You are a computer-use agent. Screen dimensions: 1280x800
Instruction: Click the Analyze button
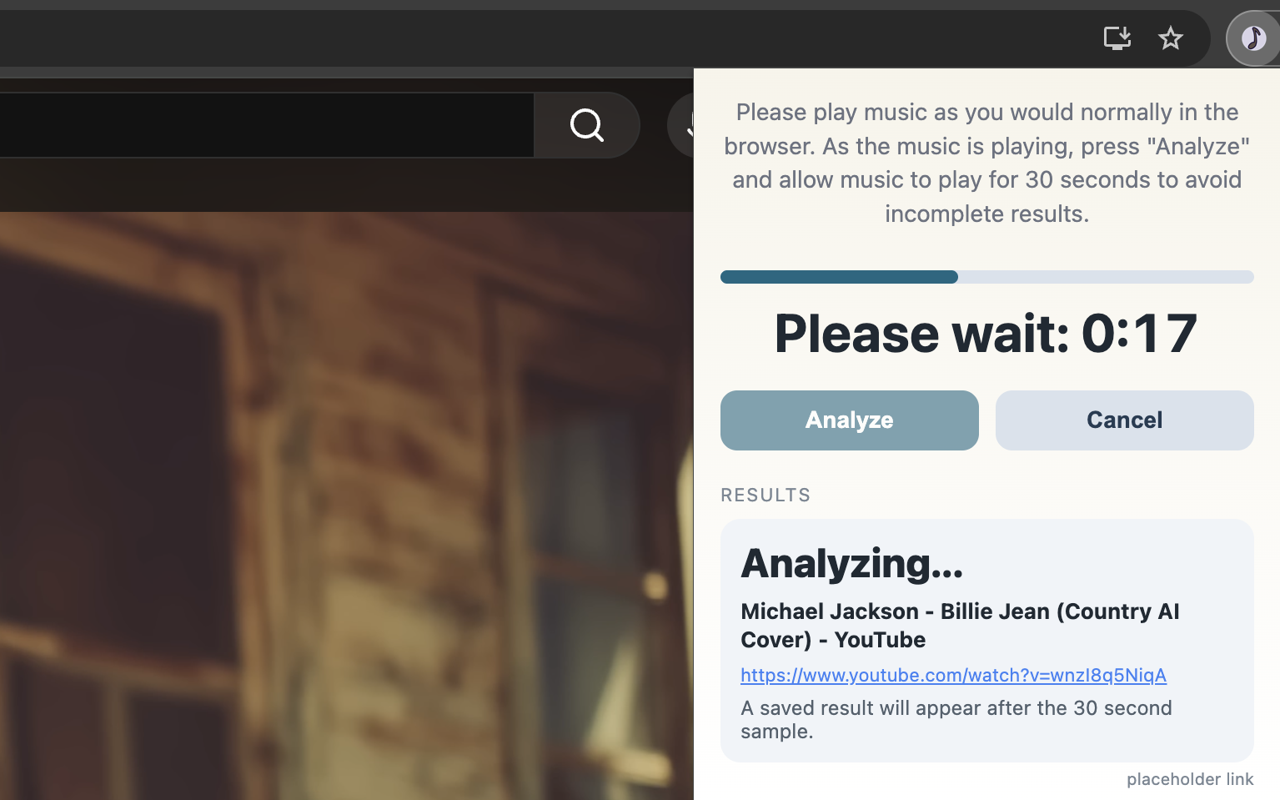coord(849,420)
